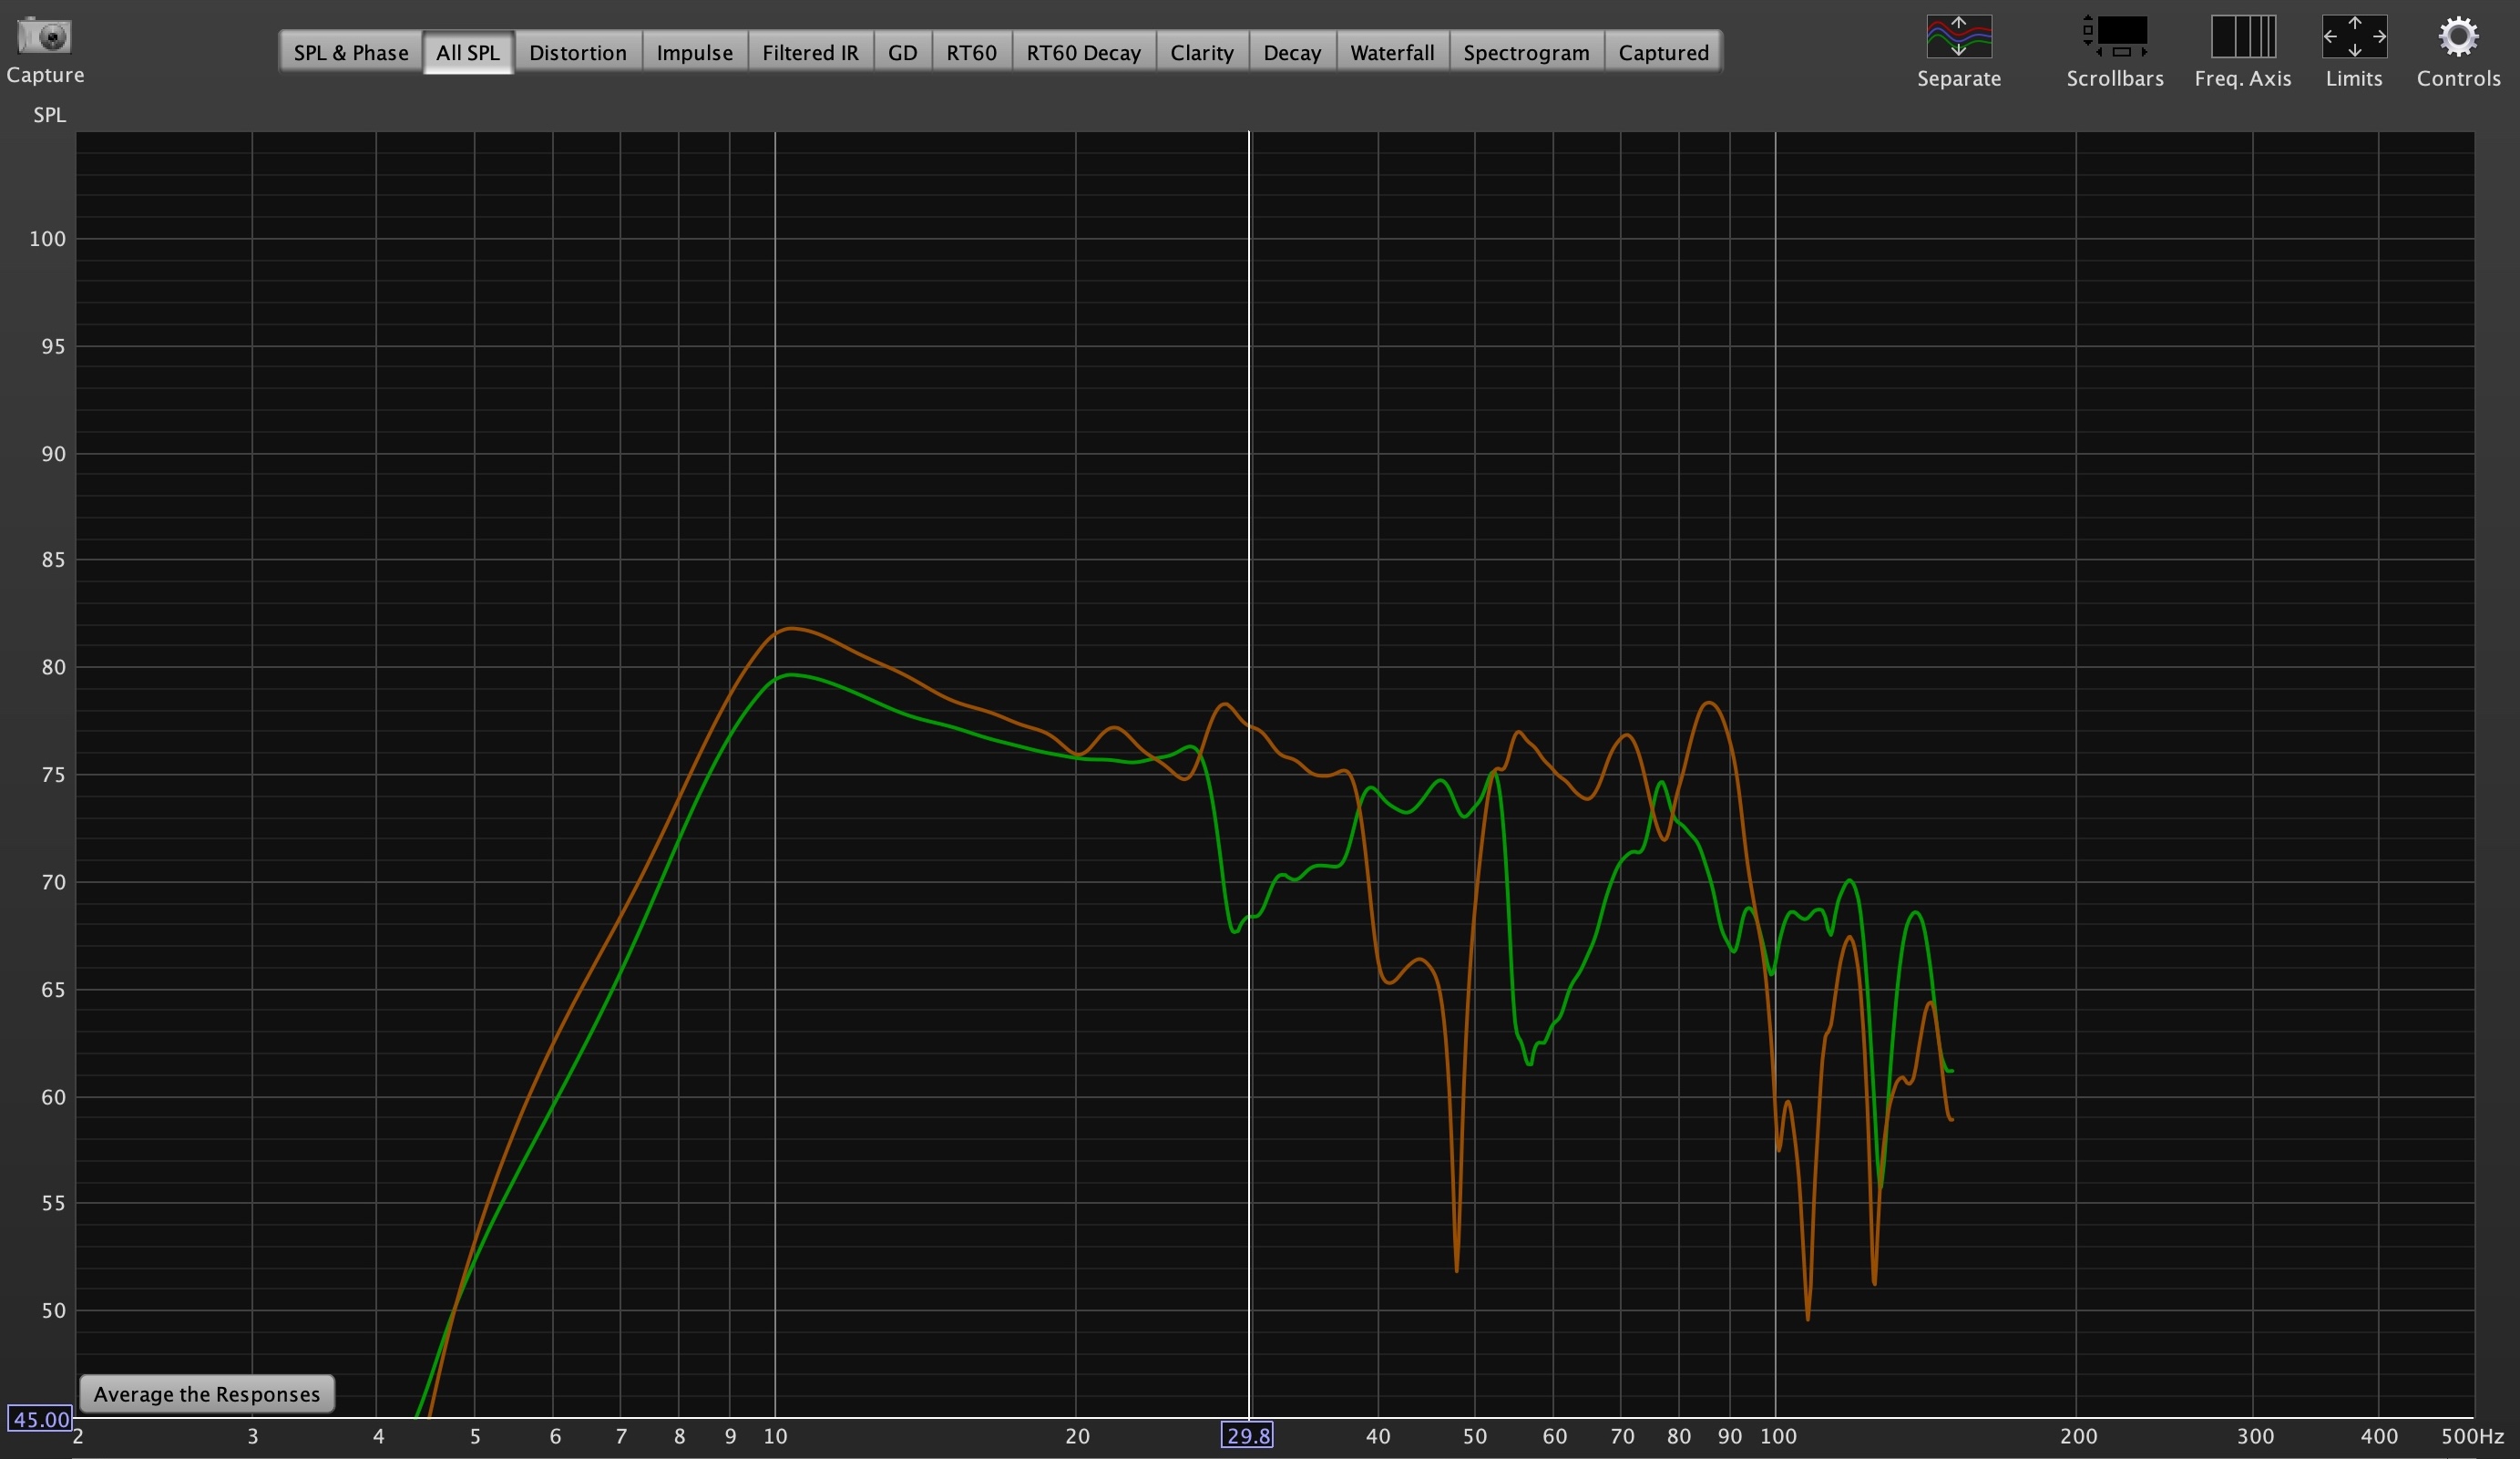Click the 45.00 lower SPL limit field

(40, 1419)
